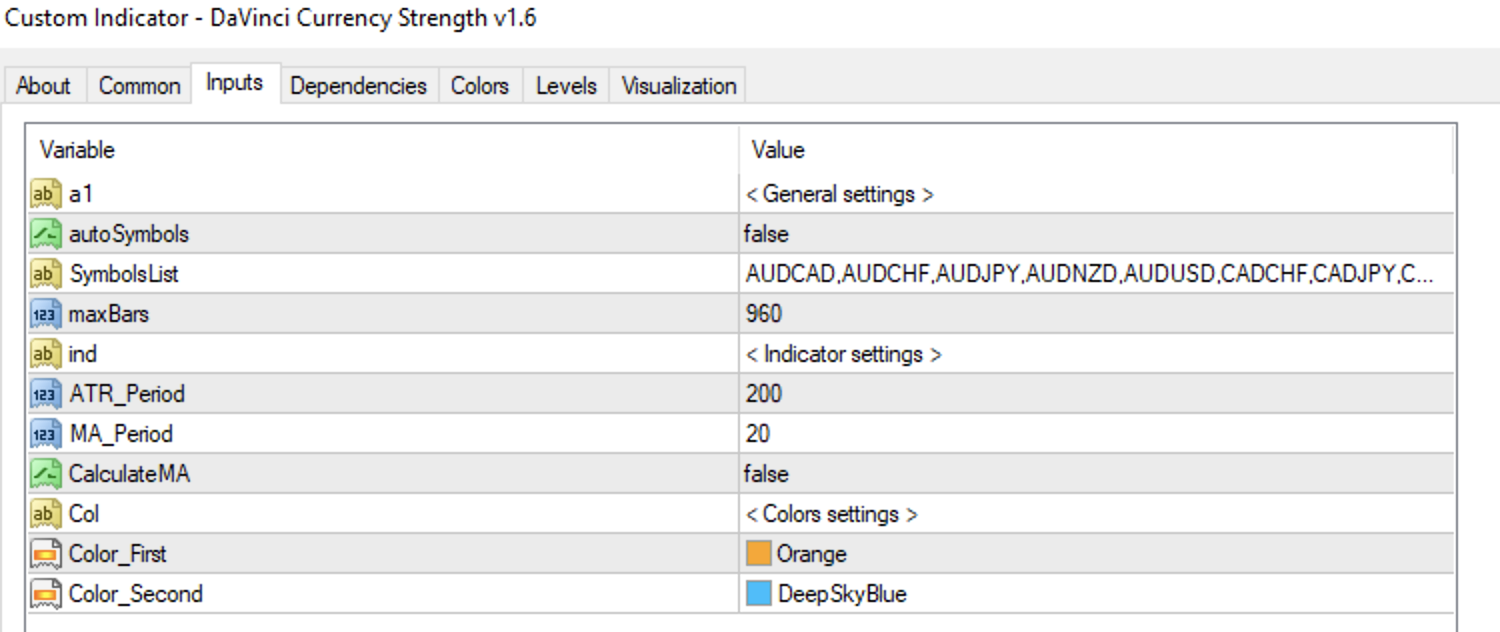The width and height of the screenshot is (1500, 632).
Task: Toggle the CalculateMA false value
Action: [x=767, y=474]
